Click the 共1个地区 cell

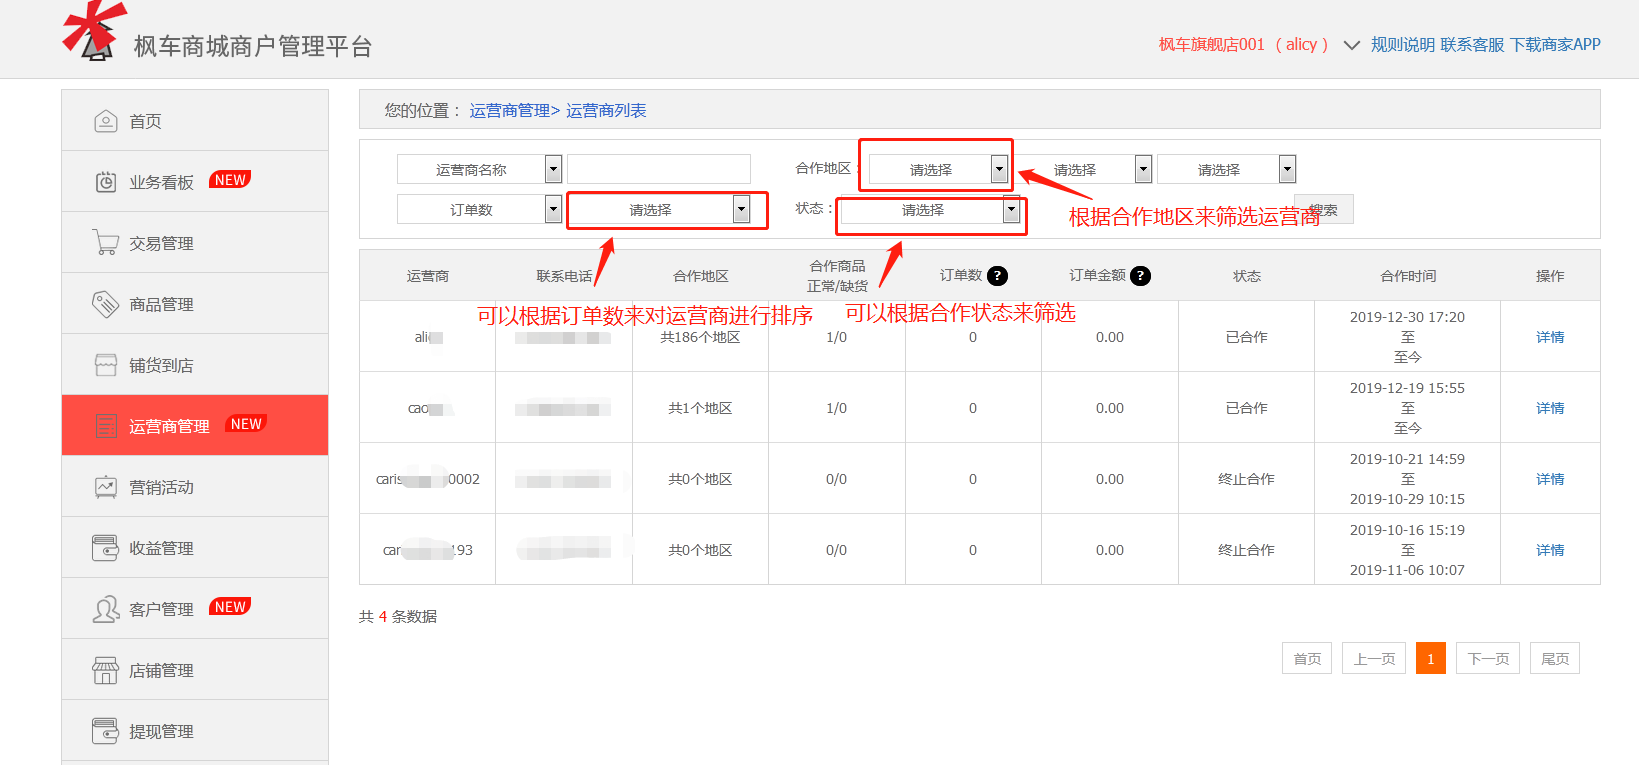click(x=700, y=408)
